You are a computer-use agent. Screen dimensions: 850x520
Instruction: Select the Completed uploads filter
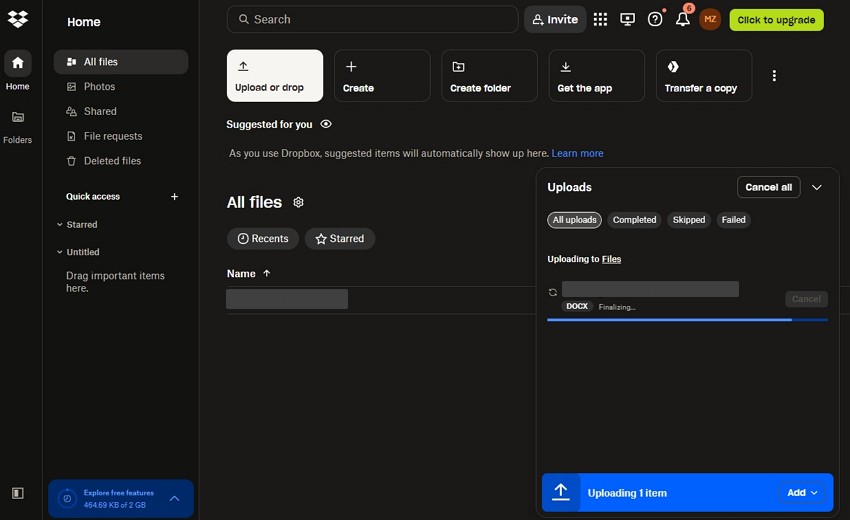point(634,220)
